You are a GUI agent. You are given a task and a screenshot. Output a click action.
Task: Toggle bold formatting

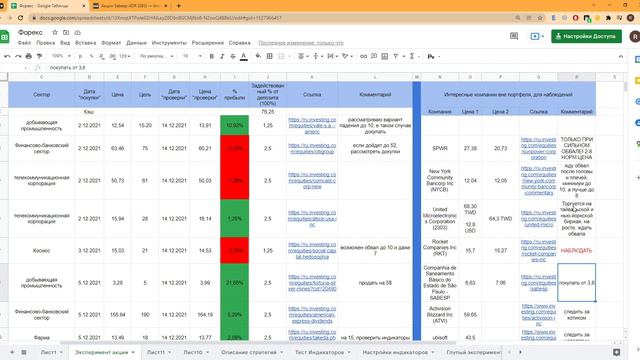click(x=211, y=56)
